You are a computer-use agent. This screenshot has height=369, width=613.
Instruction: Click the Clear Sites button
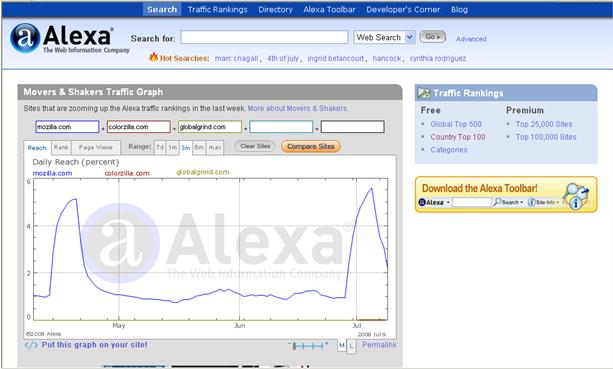click(255, 146)
